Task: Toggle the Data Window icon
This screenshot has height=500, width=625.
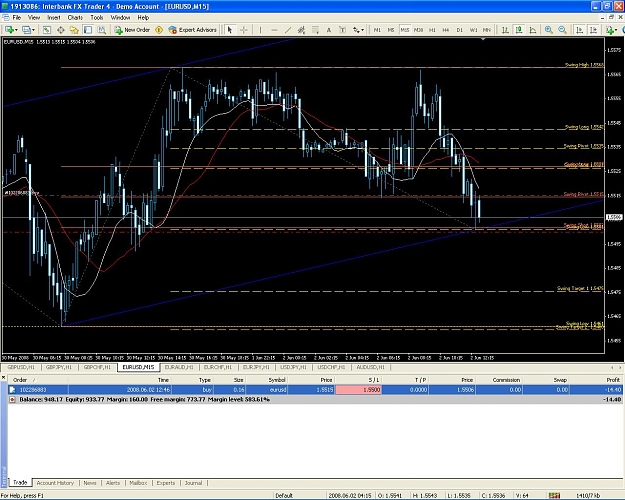Action: click(x=61, y=30)
